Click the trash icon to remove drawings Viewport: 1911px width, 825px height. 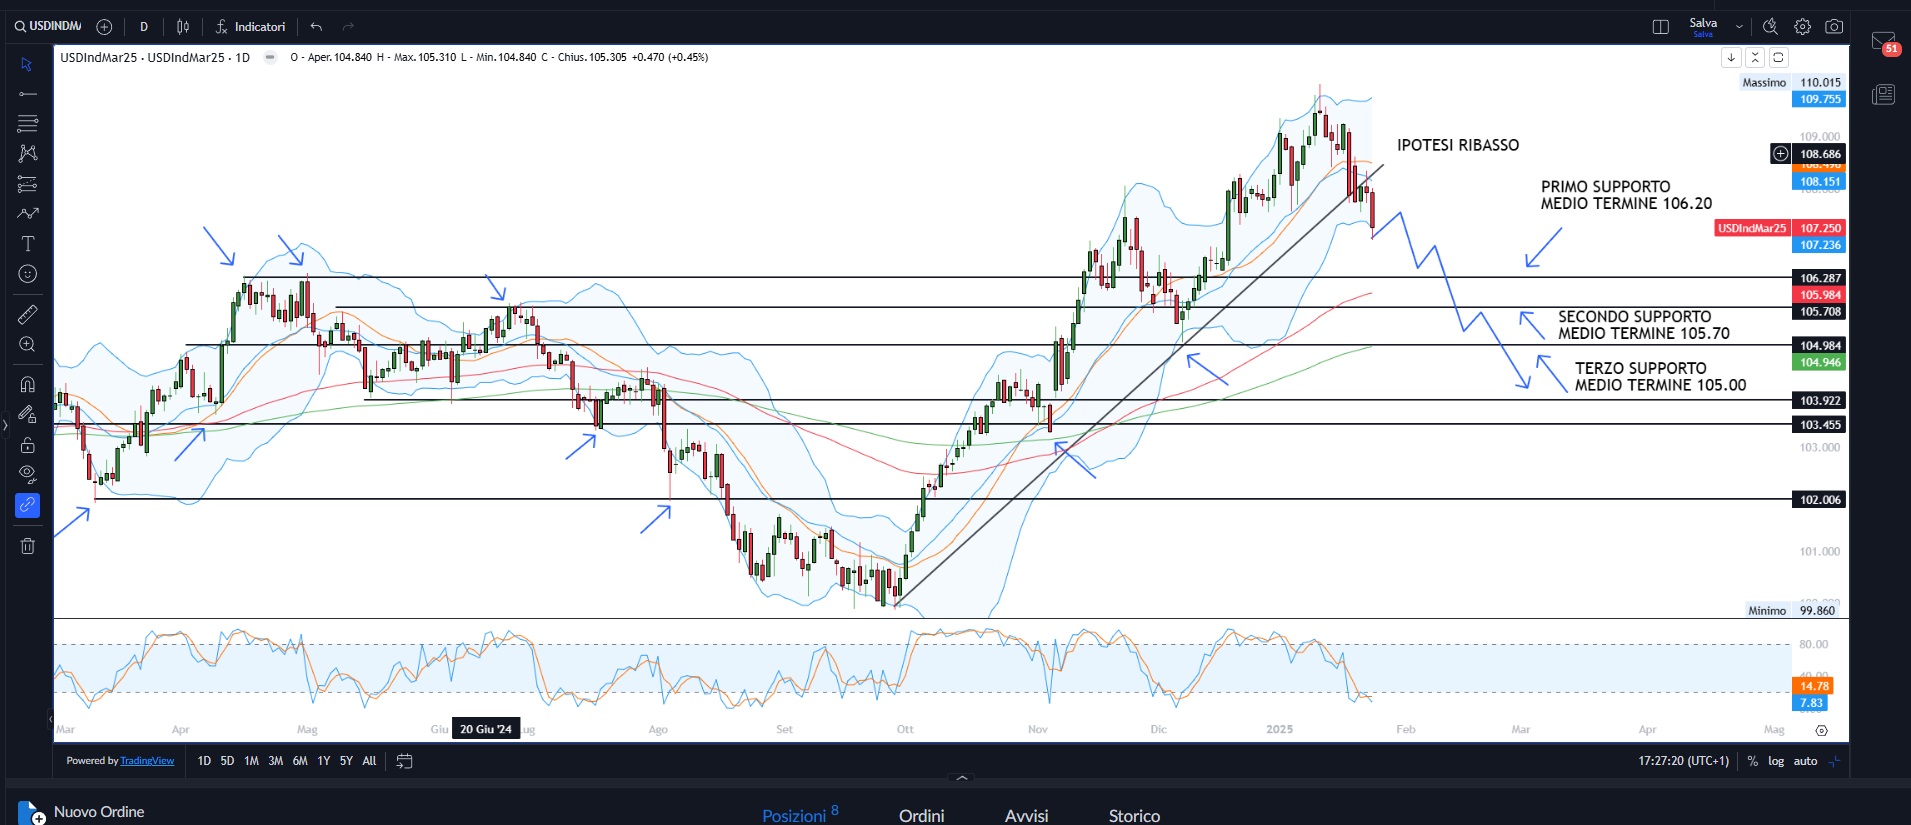coord(27,546)
